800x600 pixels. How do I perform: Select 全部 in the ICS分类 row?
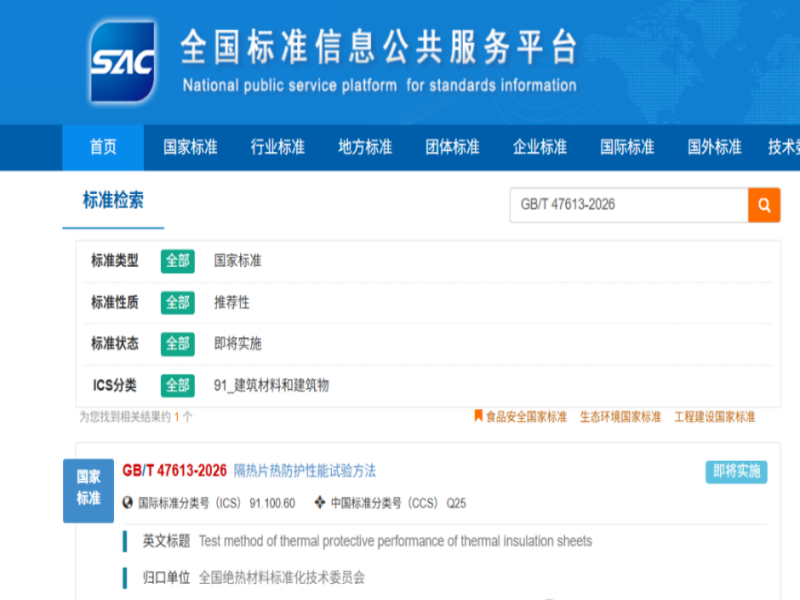178,385
